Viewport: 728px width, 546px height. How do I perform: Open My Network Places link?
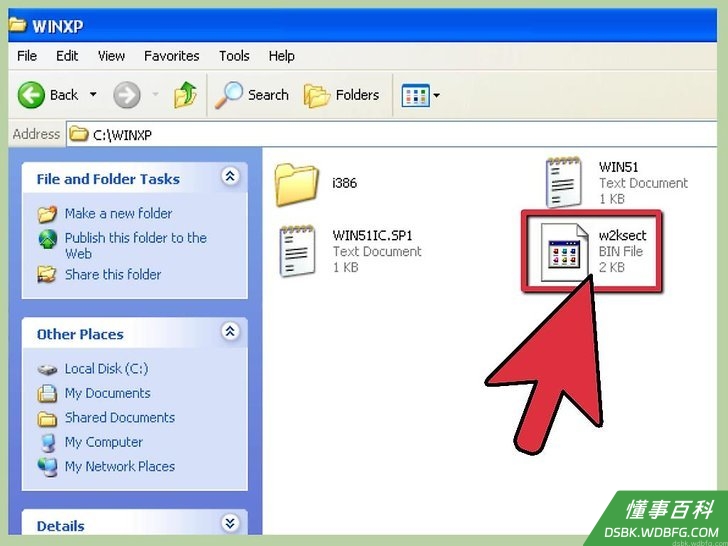click(x=120, y=466)
